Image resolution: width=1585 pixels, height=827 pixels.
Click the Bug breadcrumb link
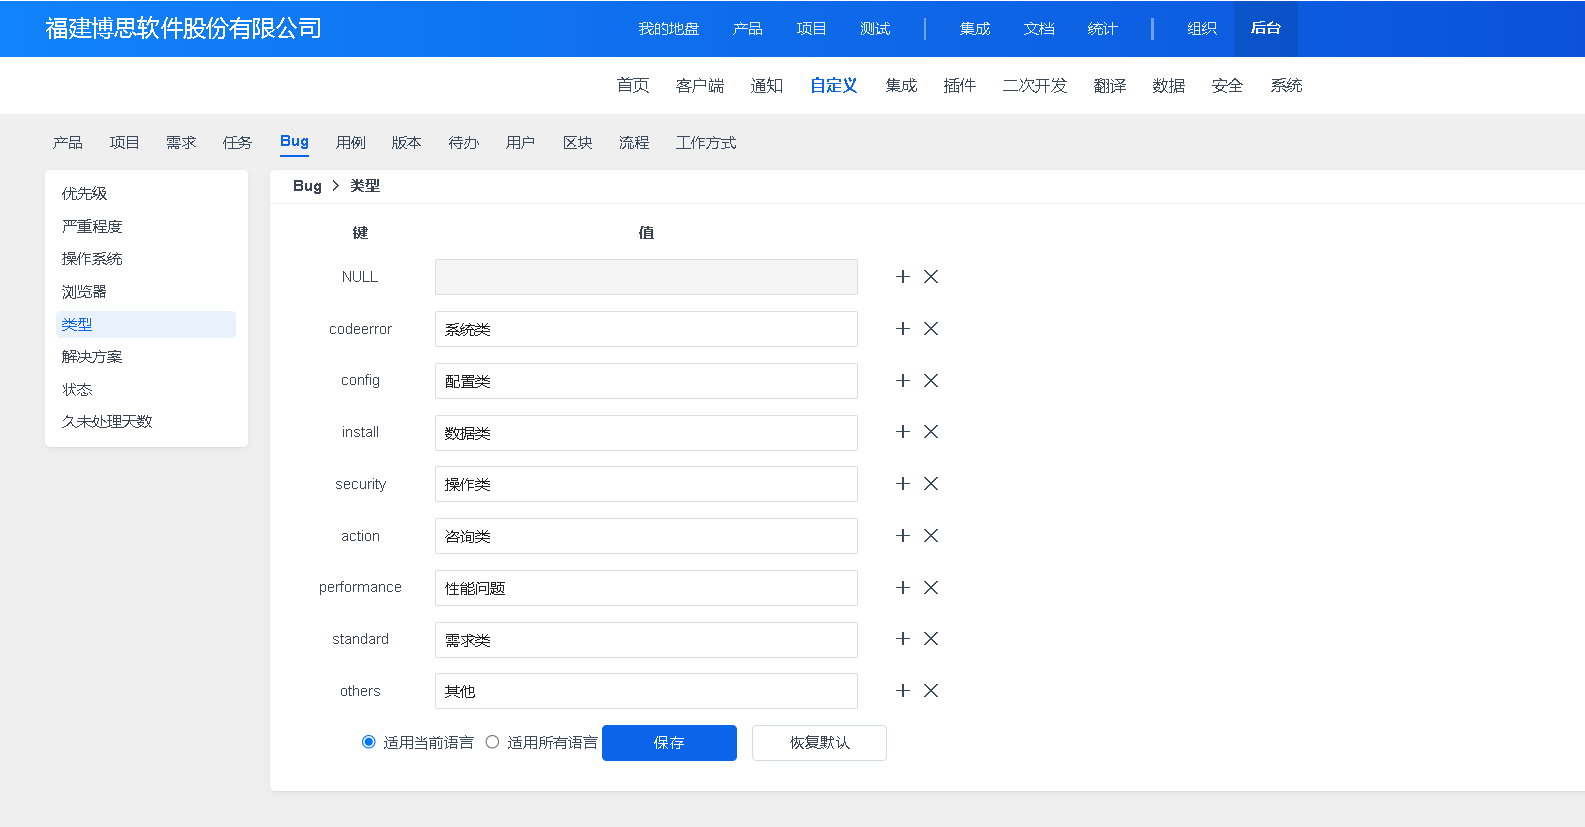(x=307, y=186)
